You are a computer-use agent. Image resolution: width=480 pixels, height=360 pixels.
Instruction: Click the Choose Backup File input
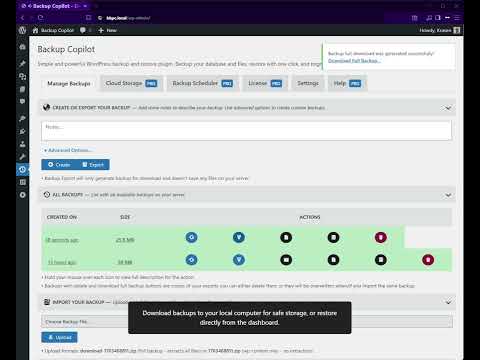[x=247, y=322]
